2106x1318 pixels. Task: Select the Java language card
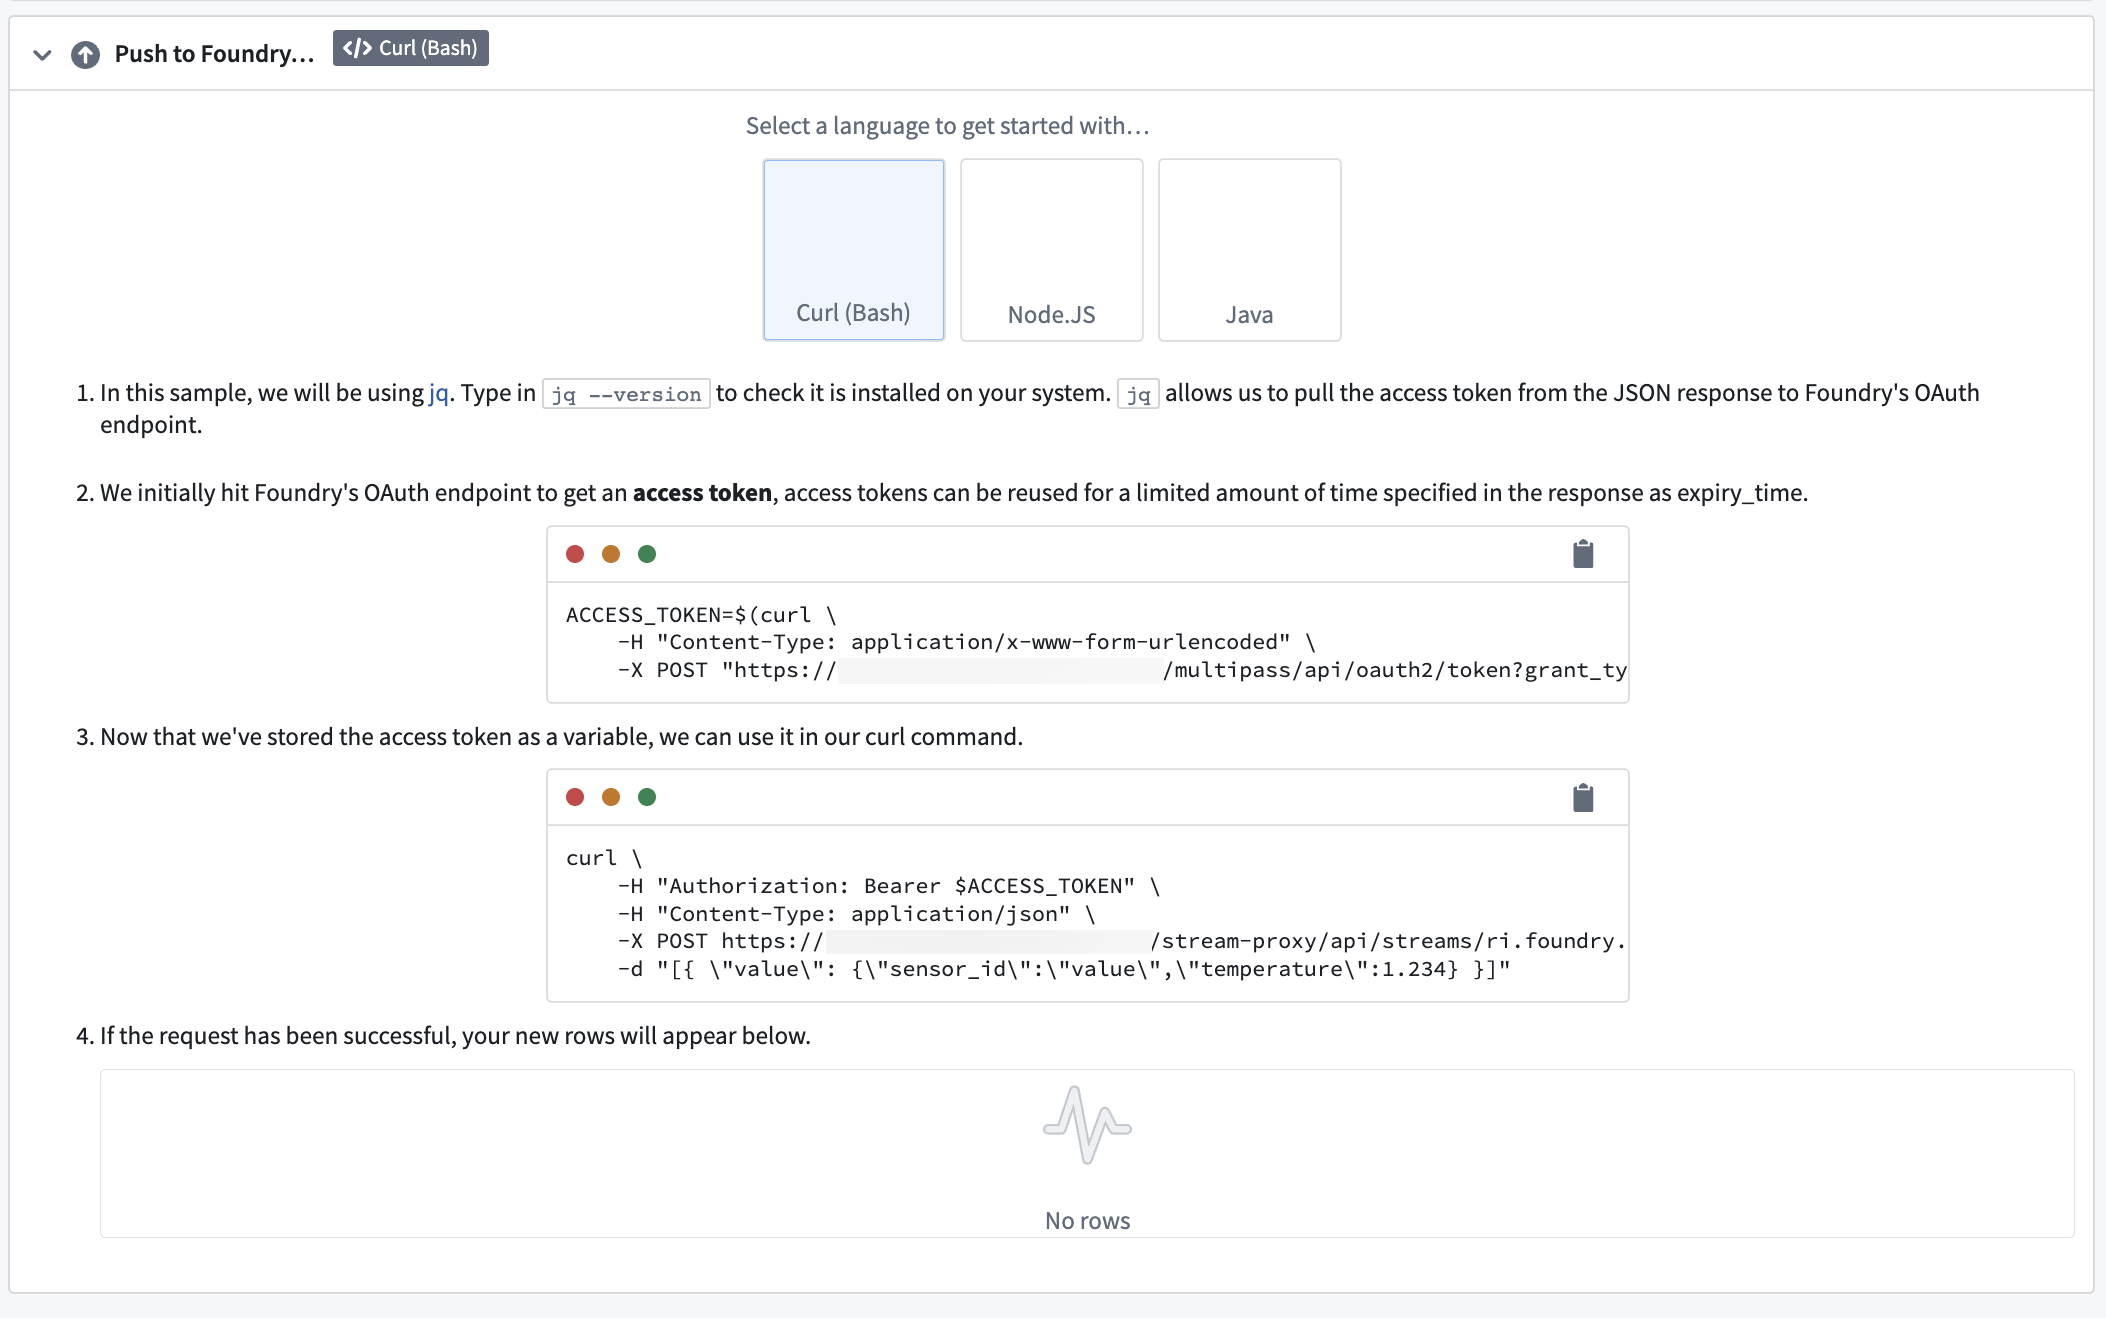click(x=1249, y=250)
